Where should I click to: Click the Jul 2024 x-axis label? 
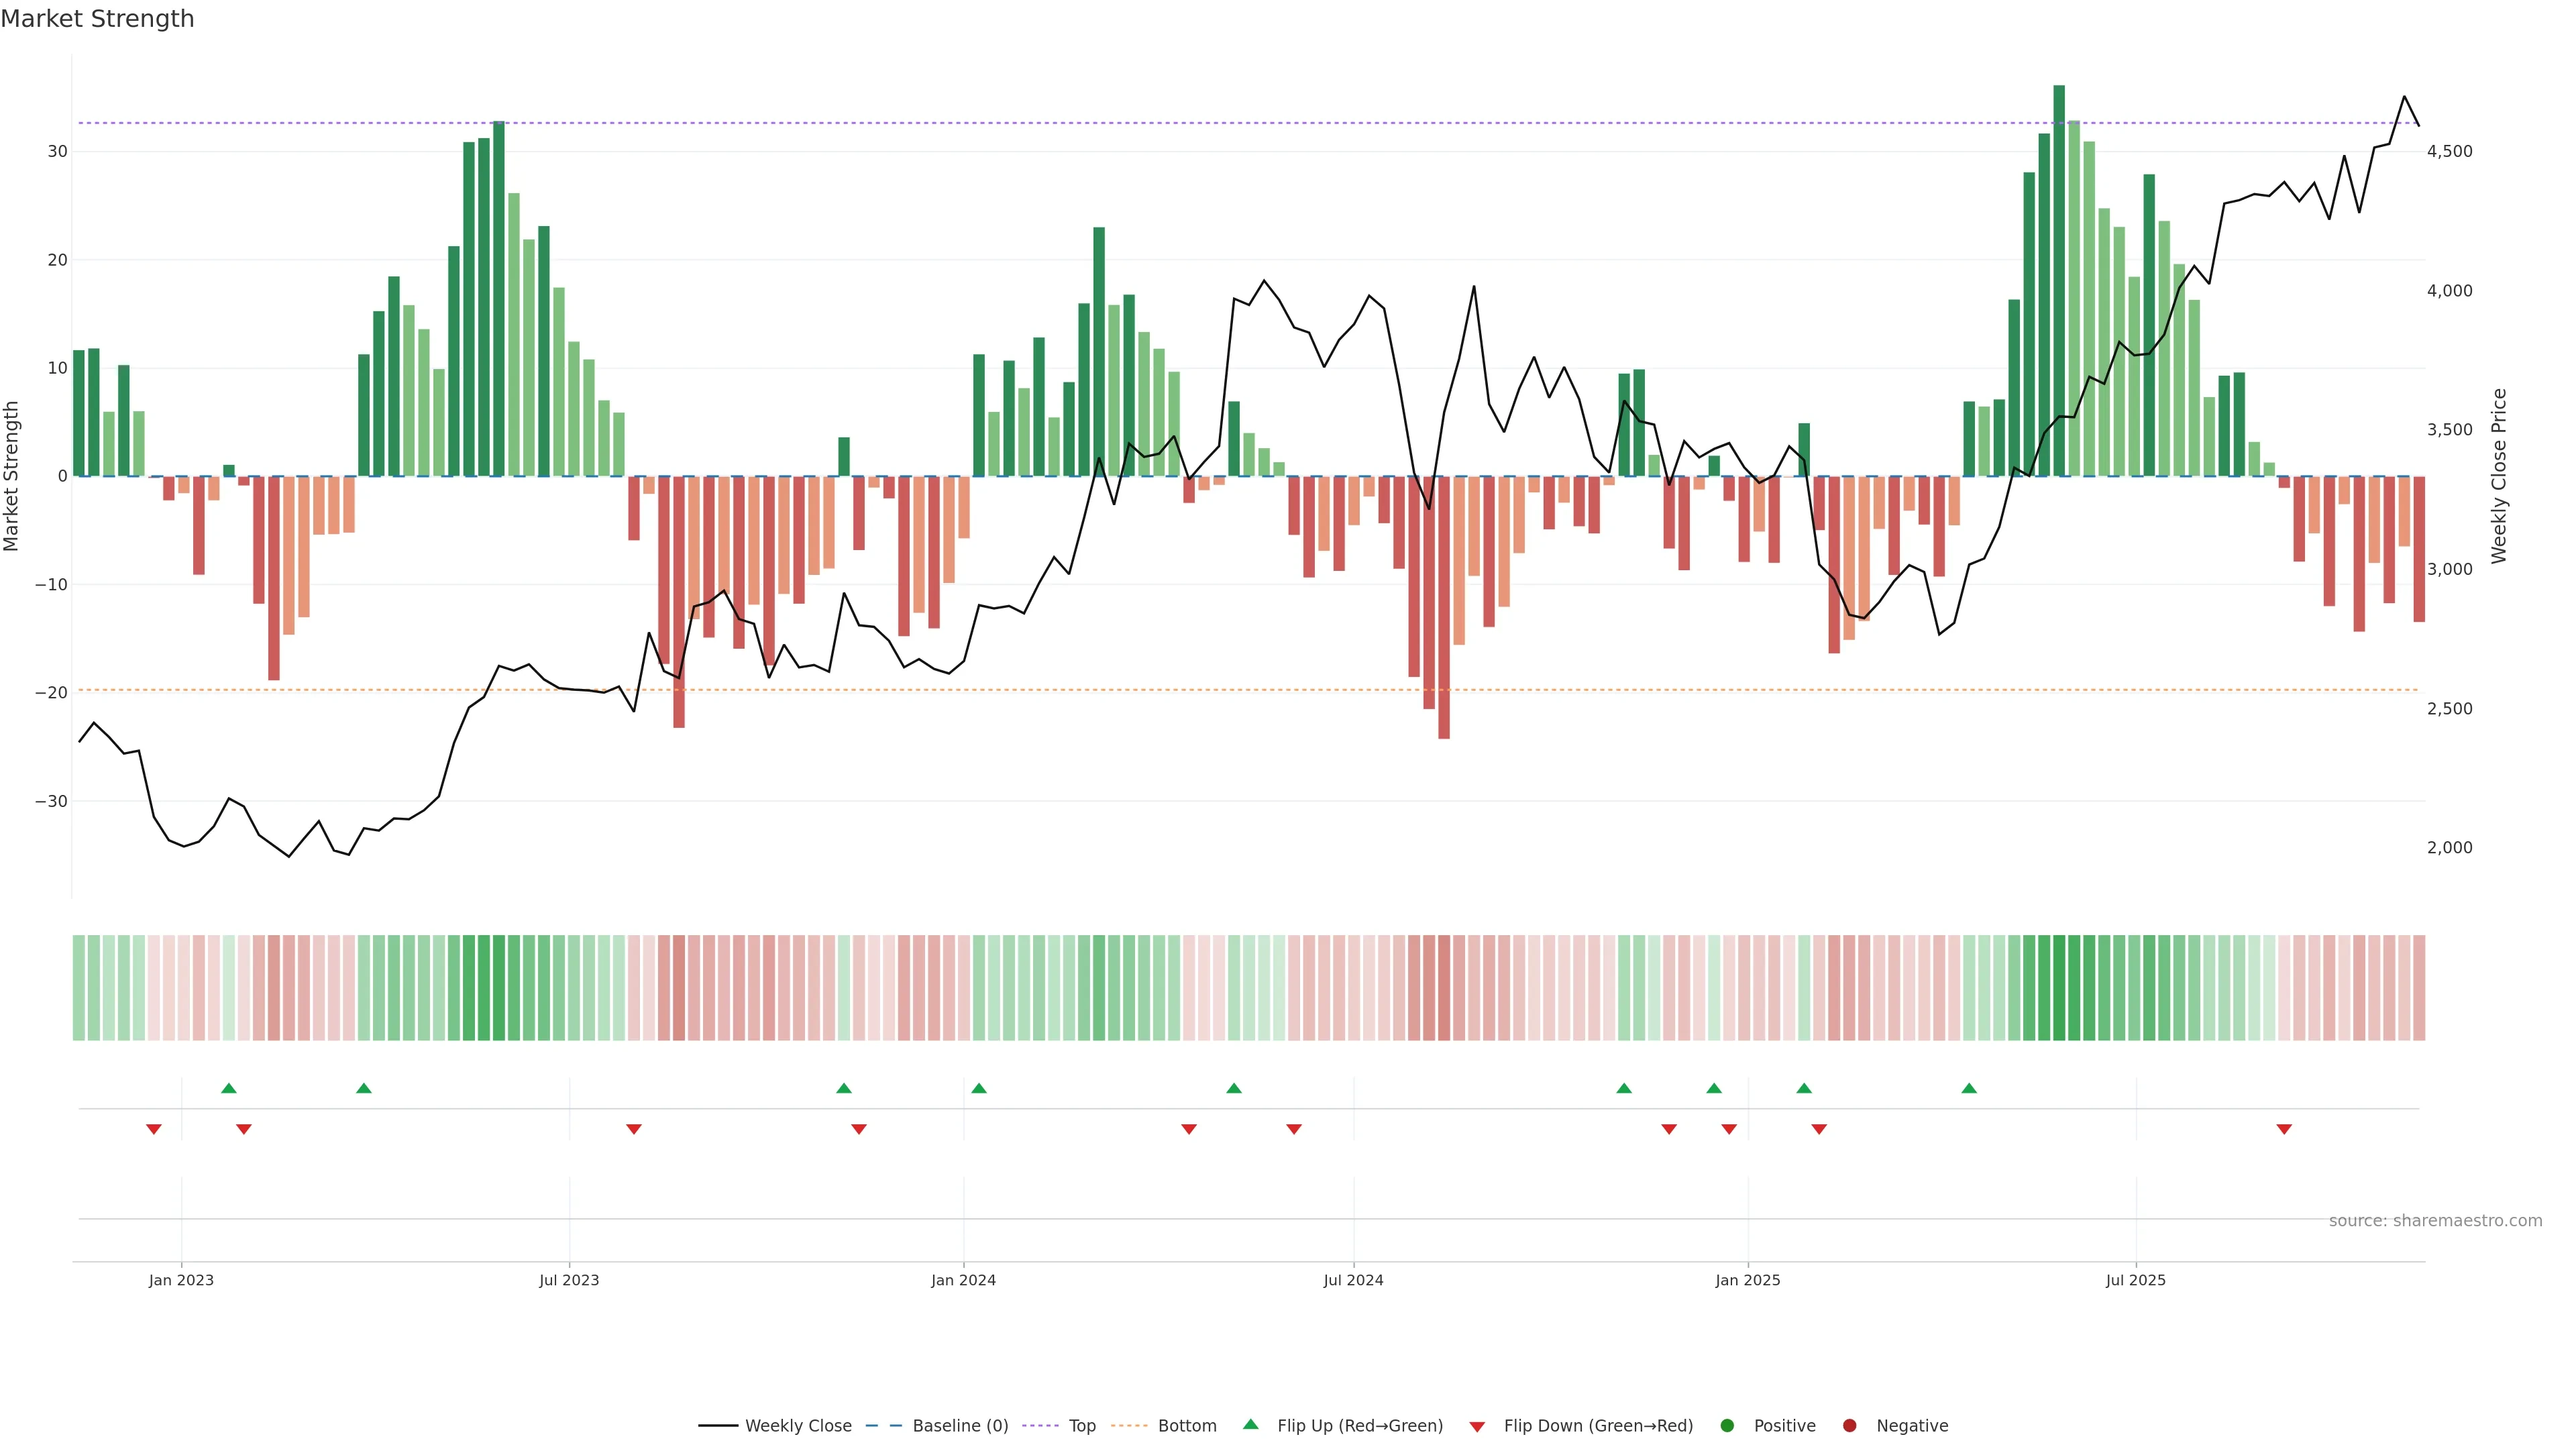pyautogui.click(x=1353, y=1280)
